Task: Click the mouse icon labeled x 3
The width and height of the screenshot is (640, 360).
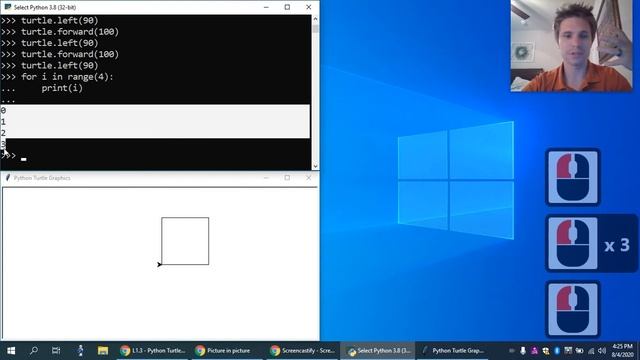Action: point(573,244)
